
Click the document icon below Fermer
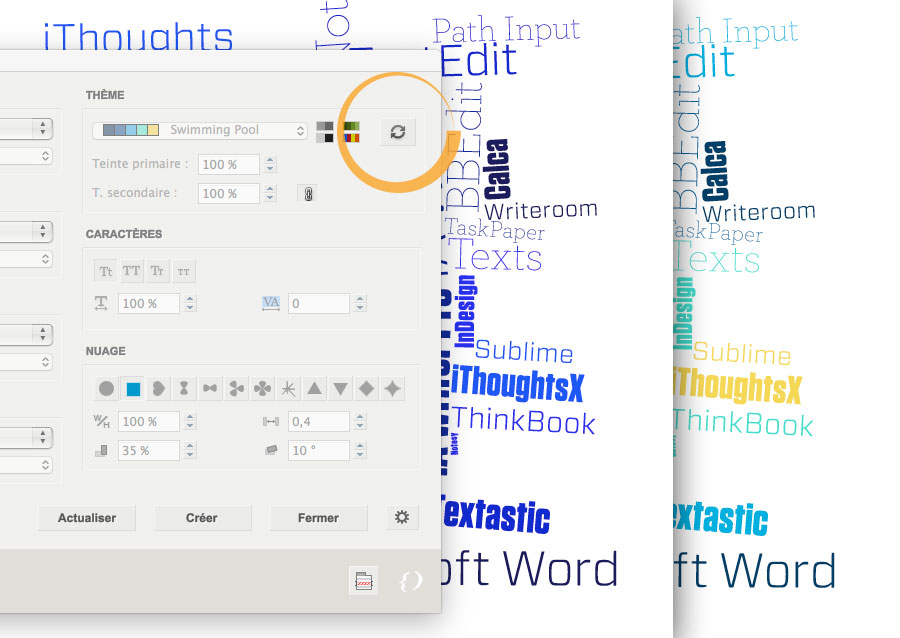(x=363, y=581)
